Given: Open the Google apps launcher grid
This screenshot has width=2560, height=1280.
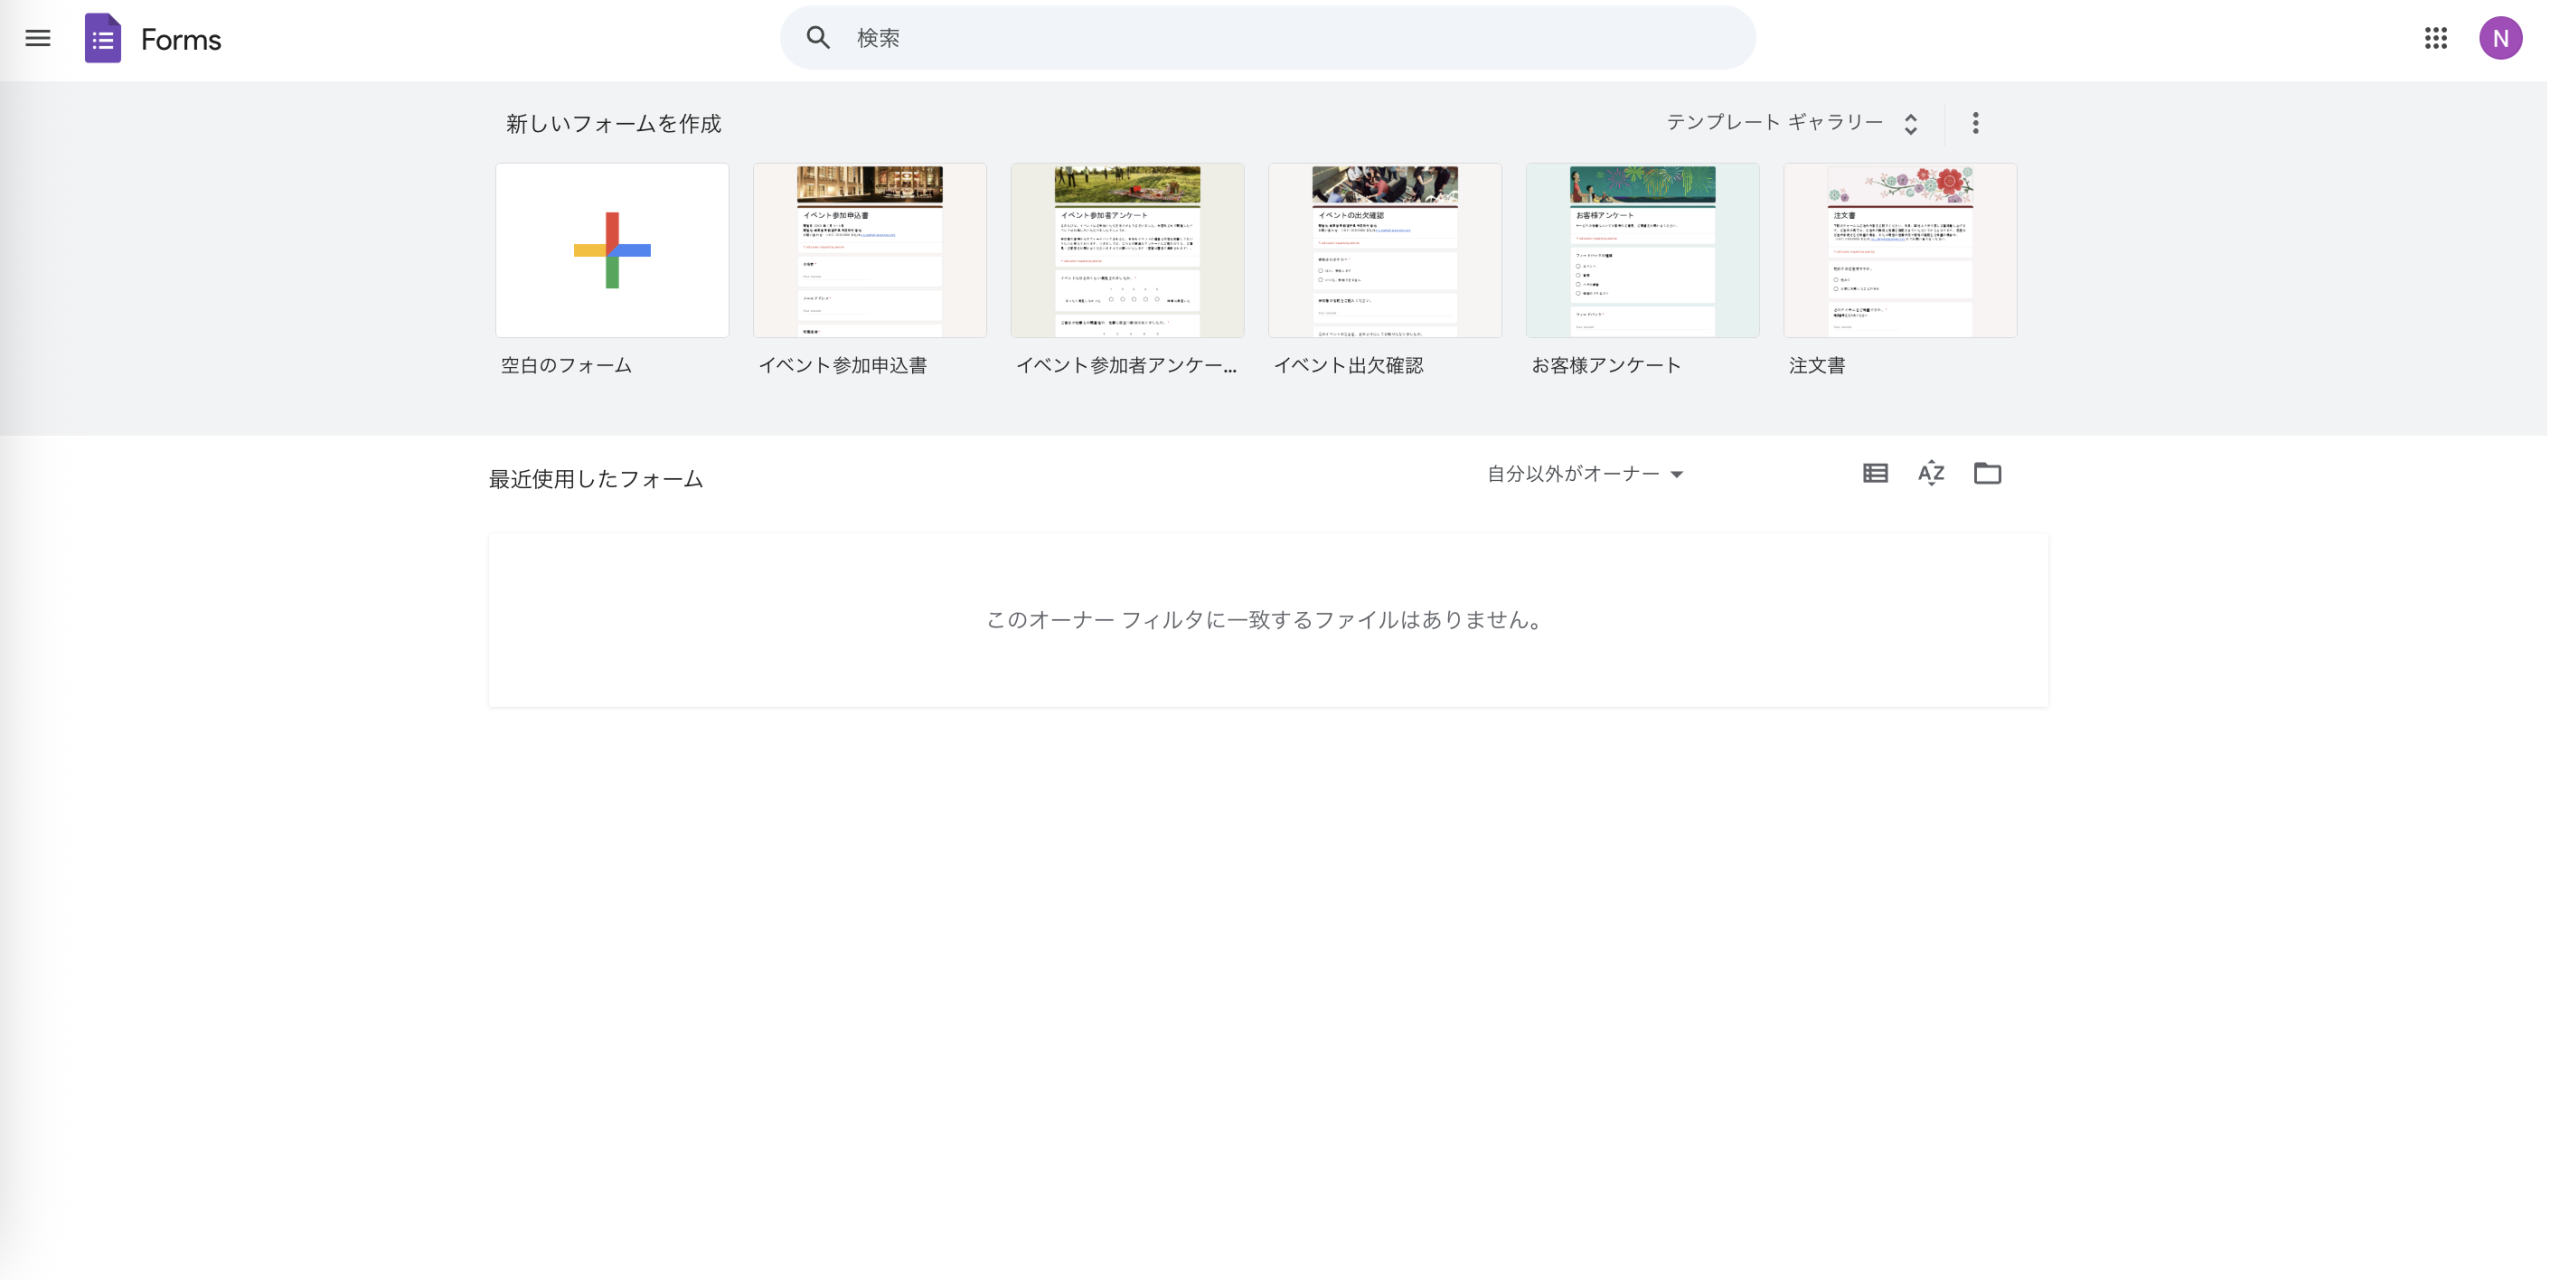Looking at the screenshot, I should (x=2437, y=38).
